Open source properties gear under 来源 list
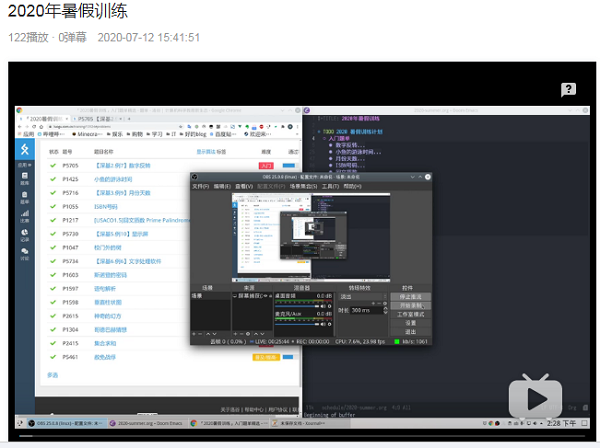 (x=248, y=334)
